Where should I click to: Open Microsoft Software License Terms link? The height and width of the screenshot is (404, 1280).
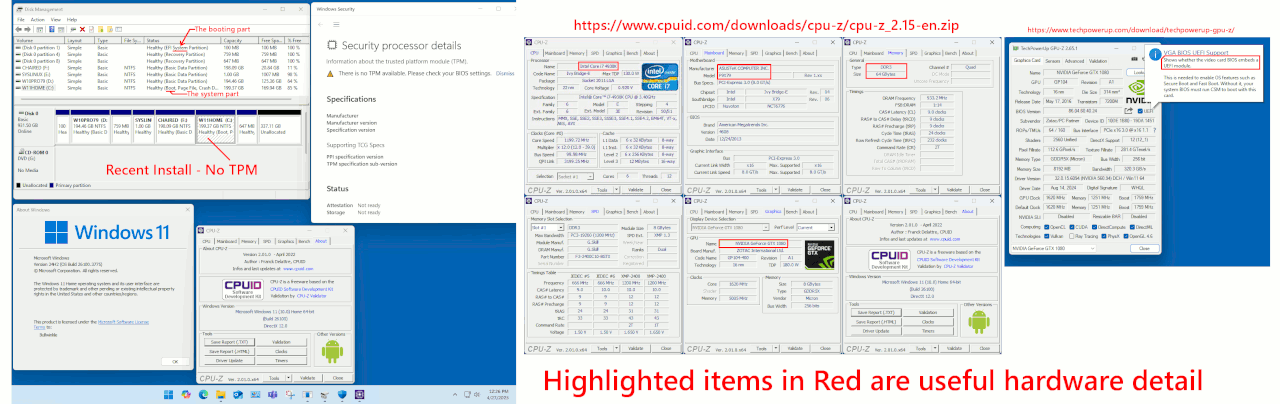tap(123, 322)
